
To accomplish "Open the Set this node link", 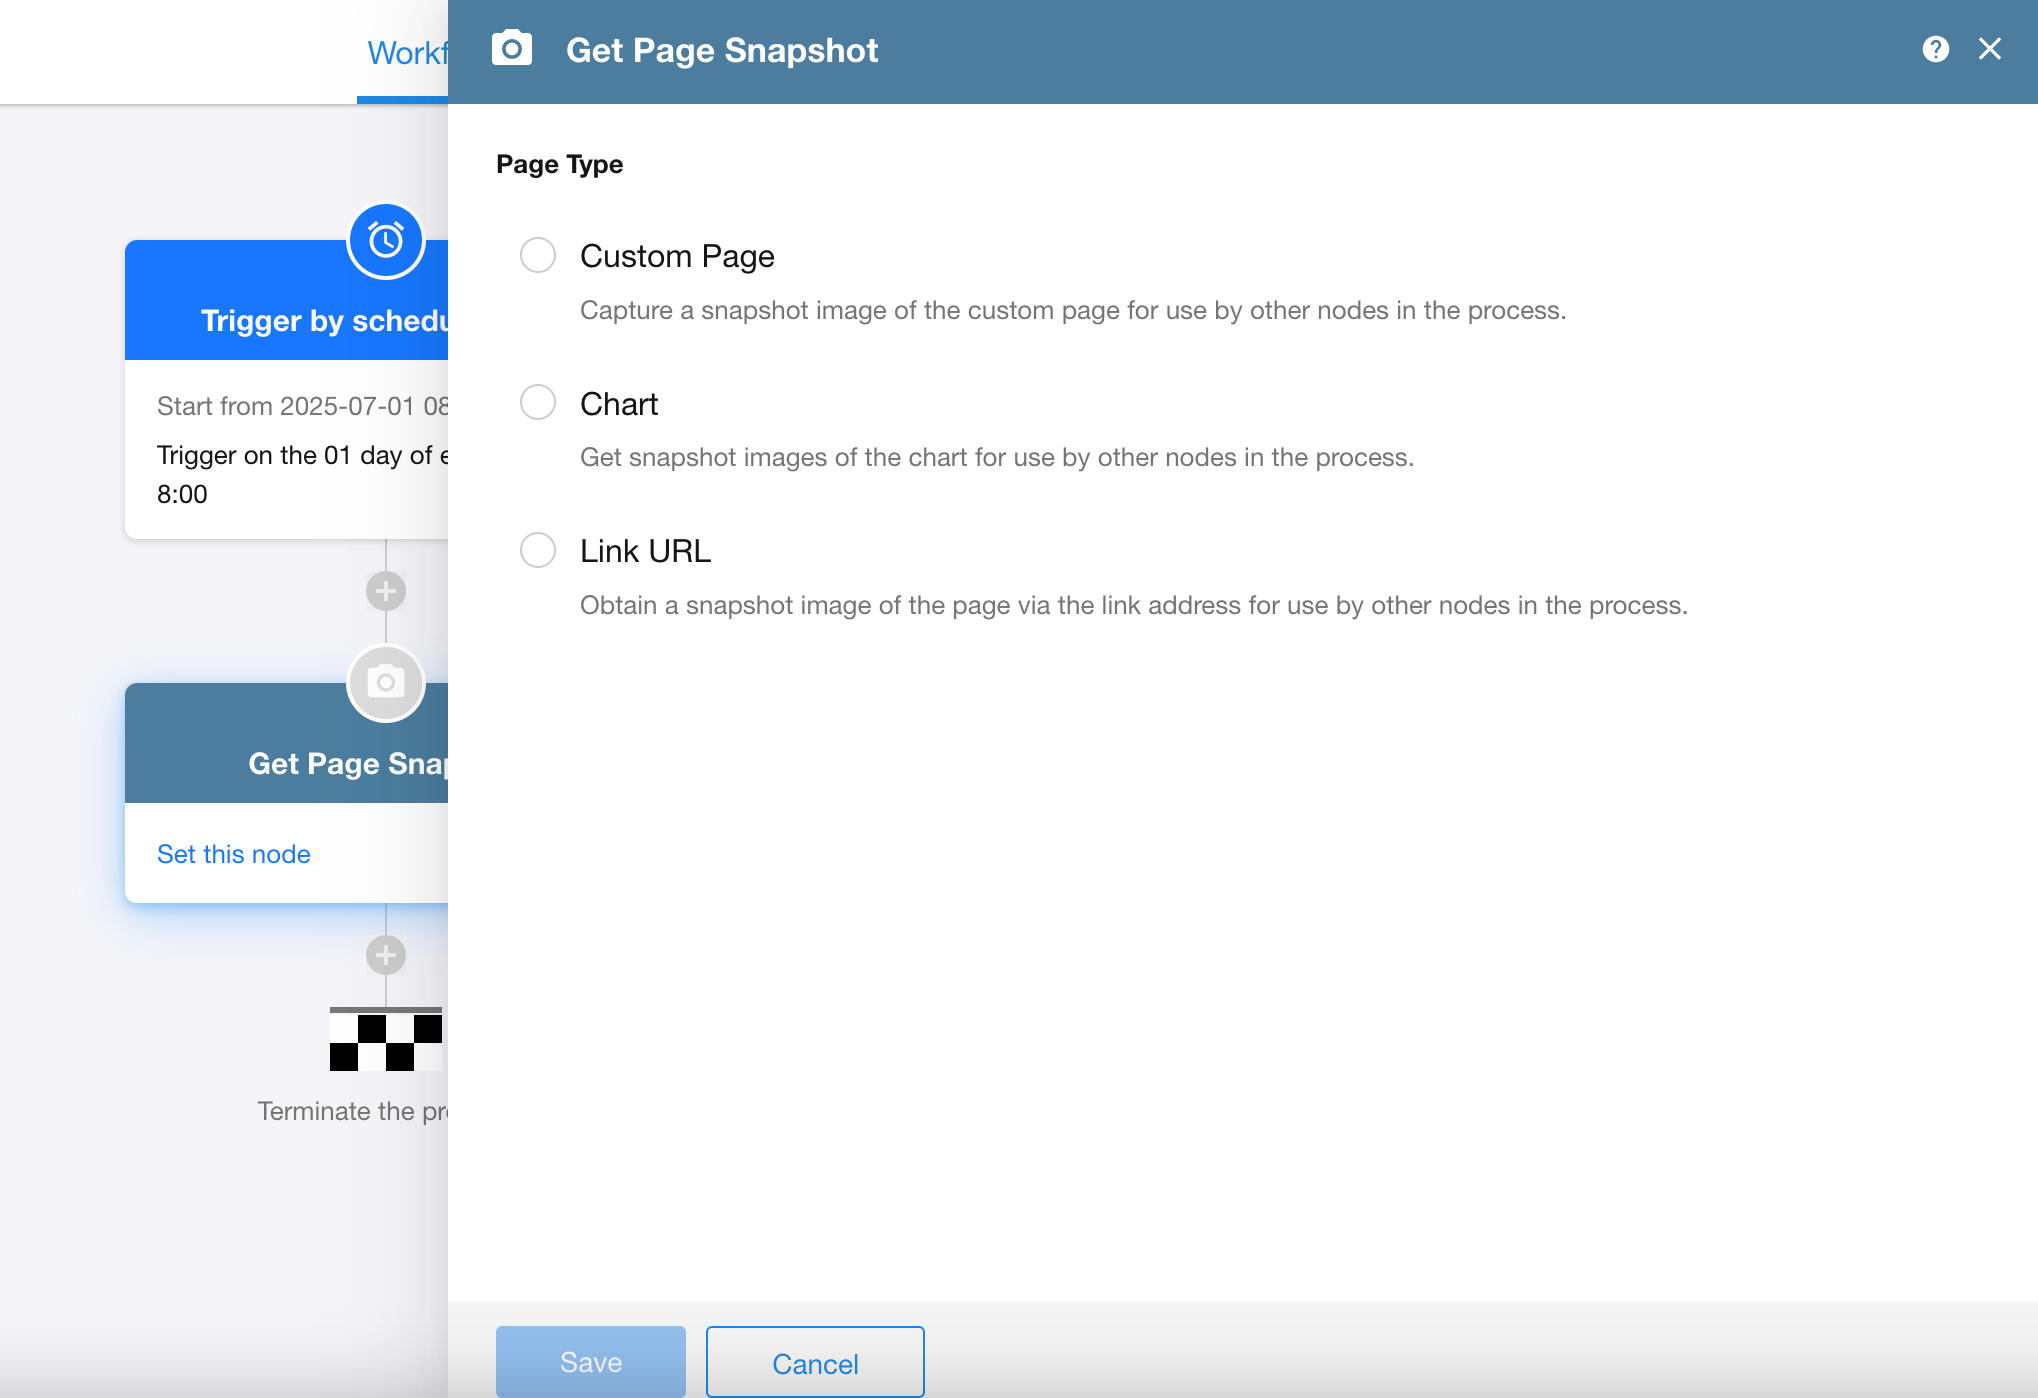I will 234,854.
